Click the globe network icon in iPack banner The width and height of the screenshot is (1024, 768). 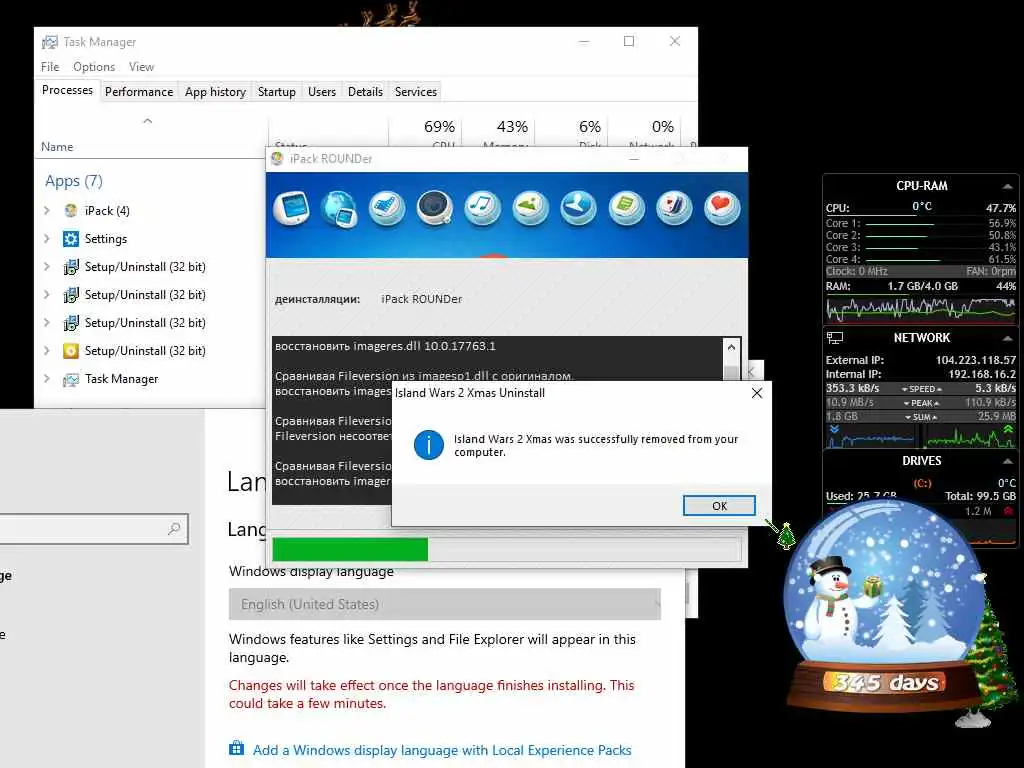click(340, 209)
